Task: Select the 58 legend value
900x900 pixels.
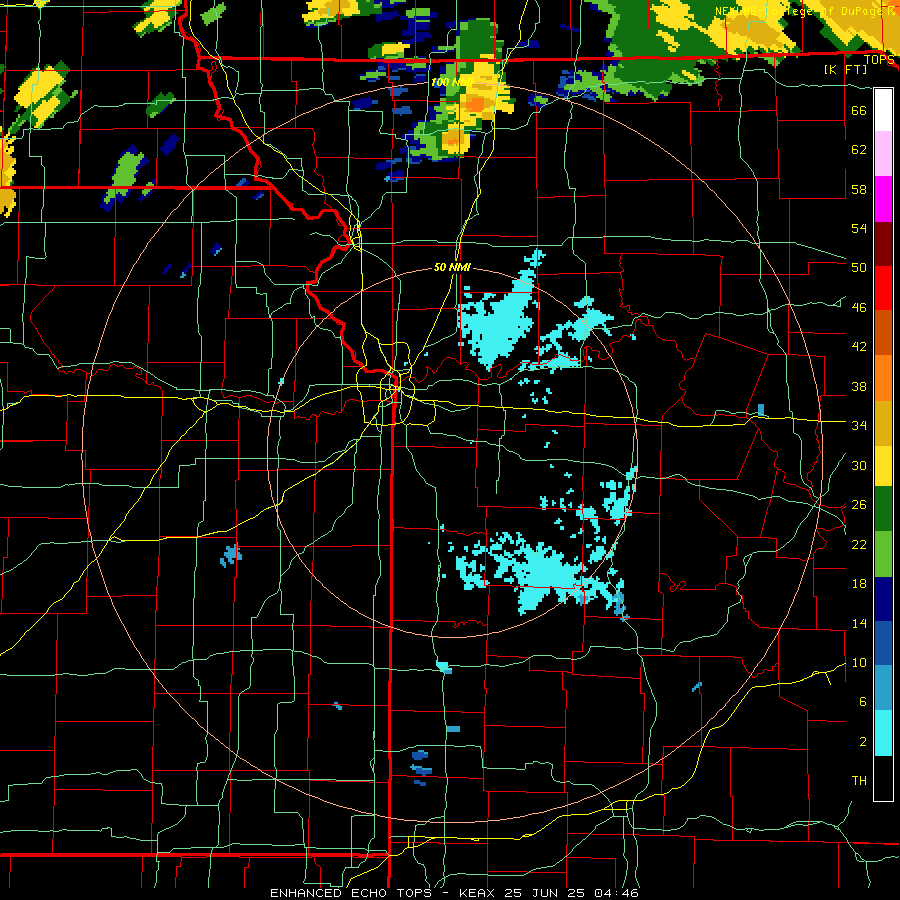Action: pyautogui.click(x=859, y=189)
